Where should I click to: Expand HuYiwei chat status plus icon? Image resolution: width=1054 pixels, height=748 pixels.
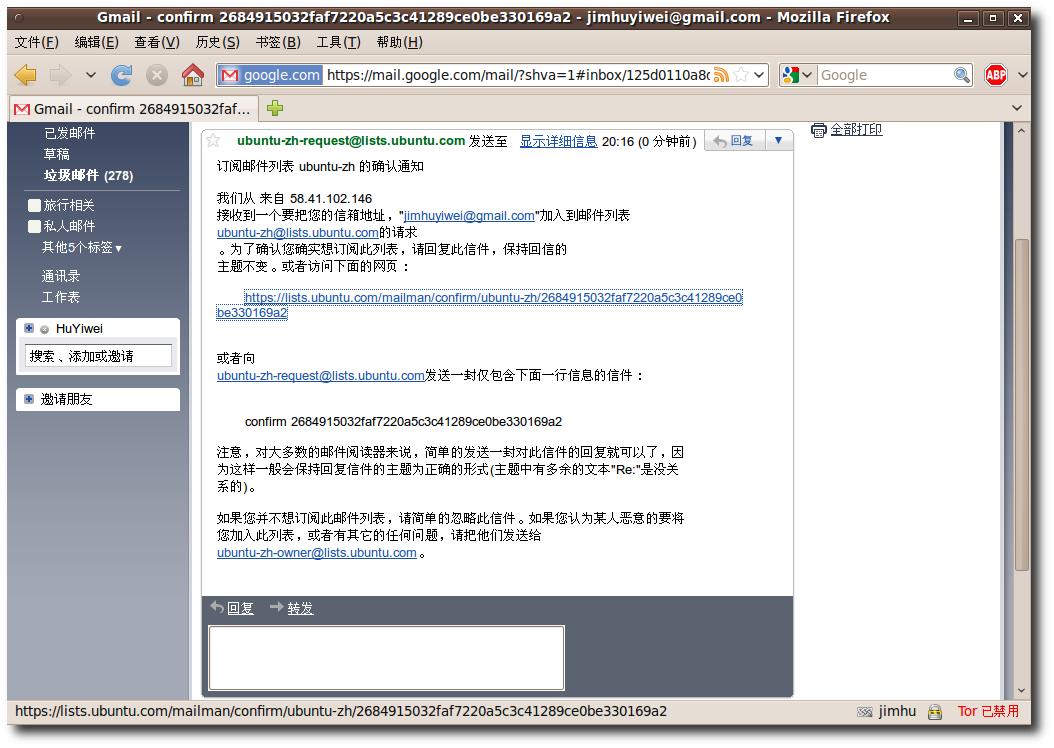[29, 328]
